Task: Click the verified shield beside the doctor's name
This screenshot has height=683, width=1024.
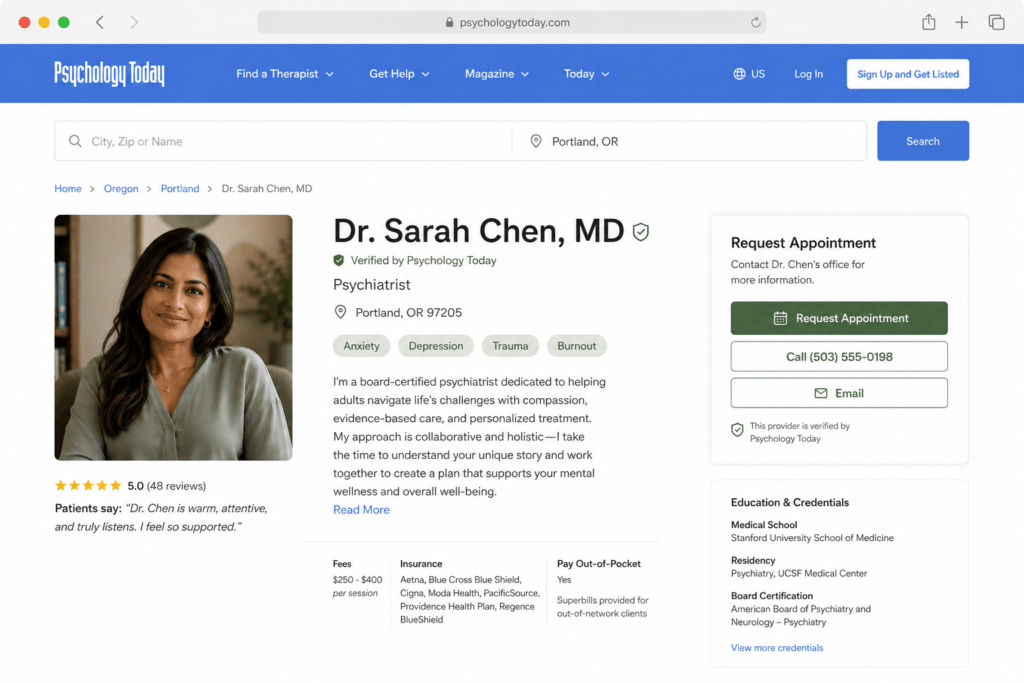Action: (641, 232)
